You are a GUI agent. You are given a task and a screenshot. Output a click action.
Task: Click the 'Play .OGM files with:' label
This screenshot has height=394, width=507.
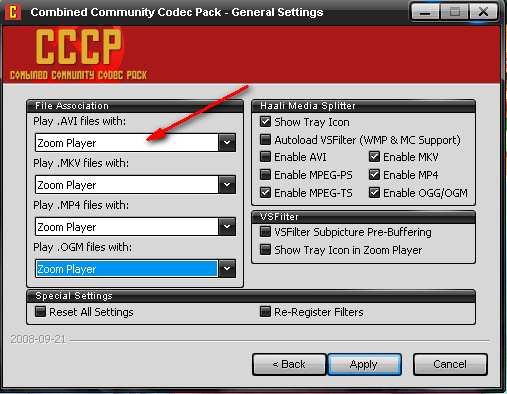tap(83, 247)
